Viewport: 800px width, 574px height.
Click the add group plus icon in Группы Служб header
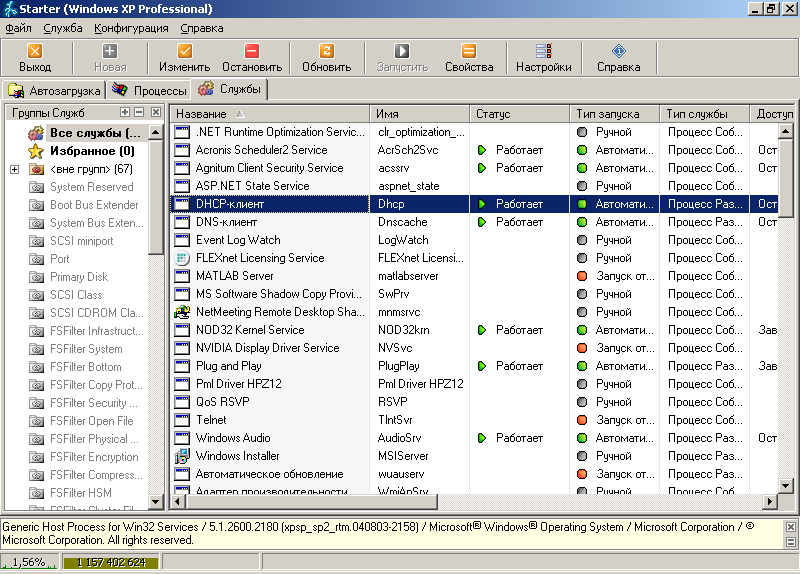125,112
